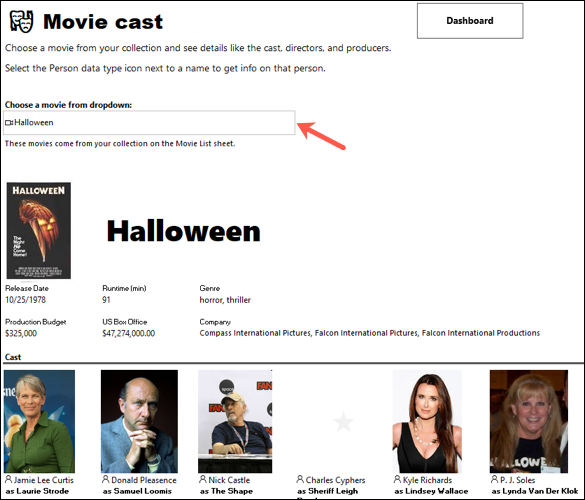This screenshot has width=585, height=500.
Task: Open the Dashboard button
Action: (470, 21)
